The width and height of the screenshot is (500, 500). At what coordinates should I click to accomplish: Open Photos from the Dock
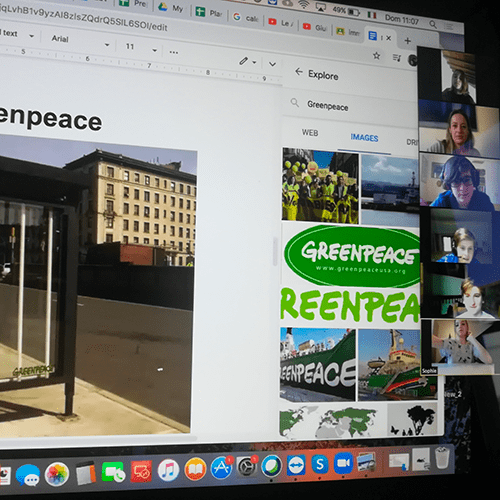pyautogui.click(x=57, y=474)
